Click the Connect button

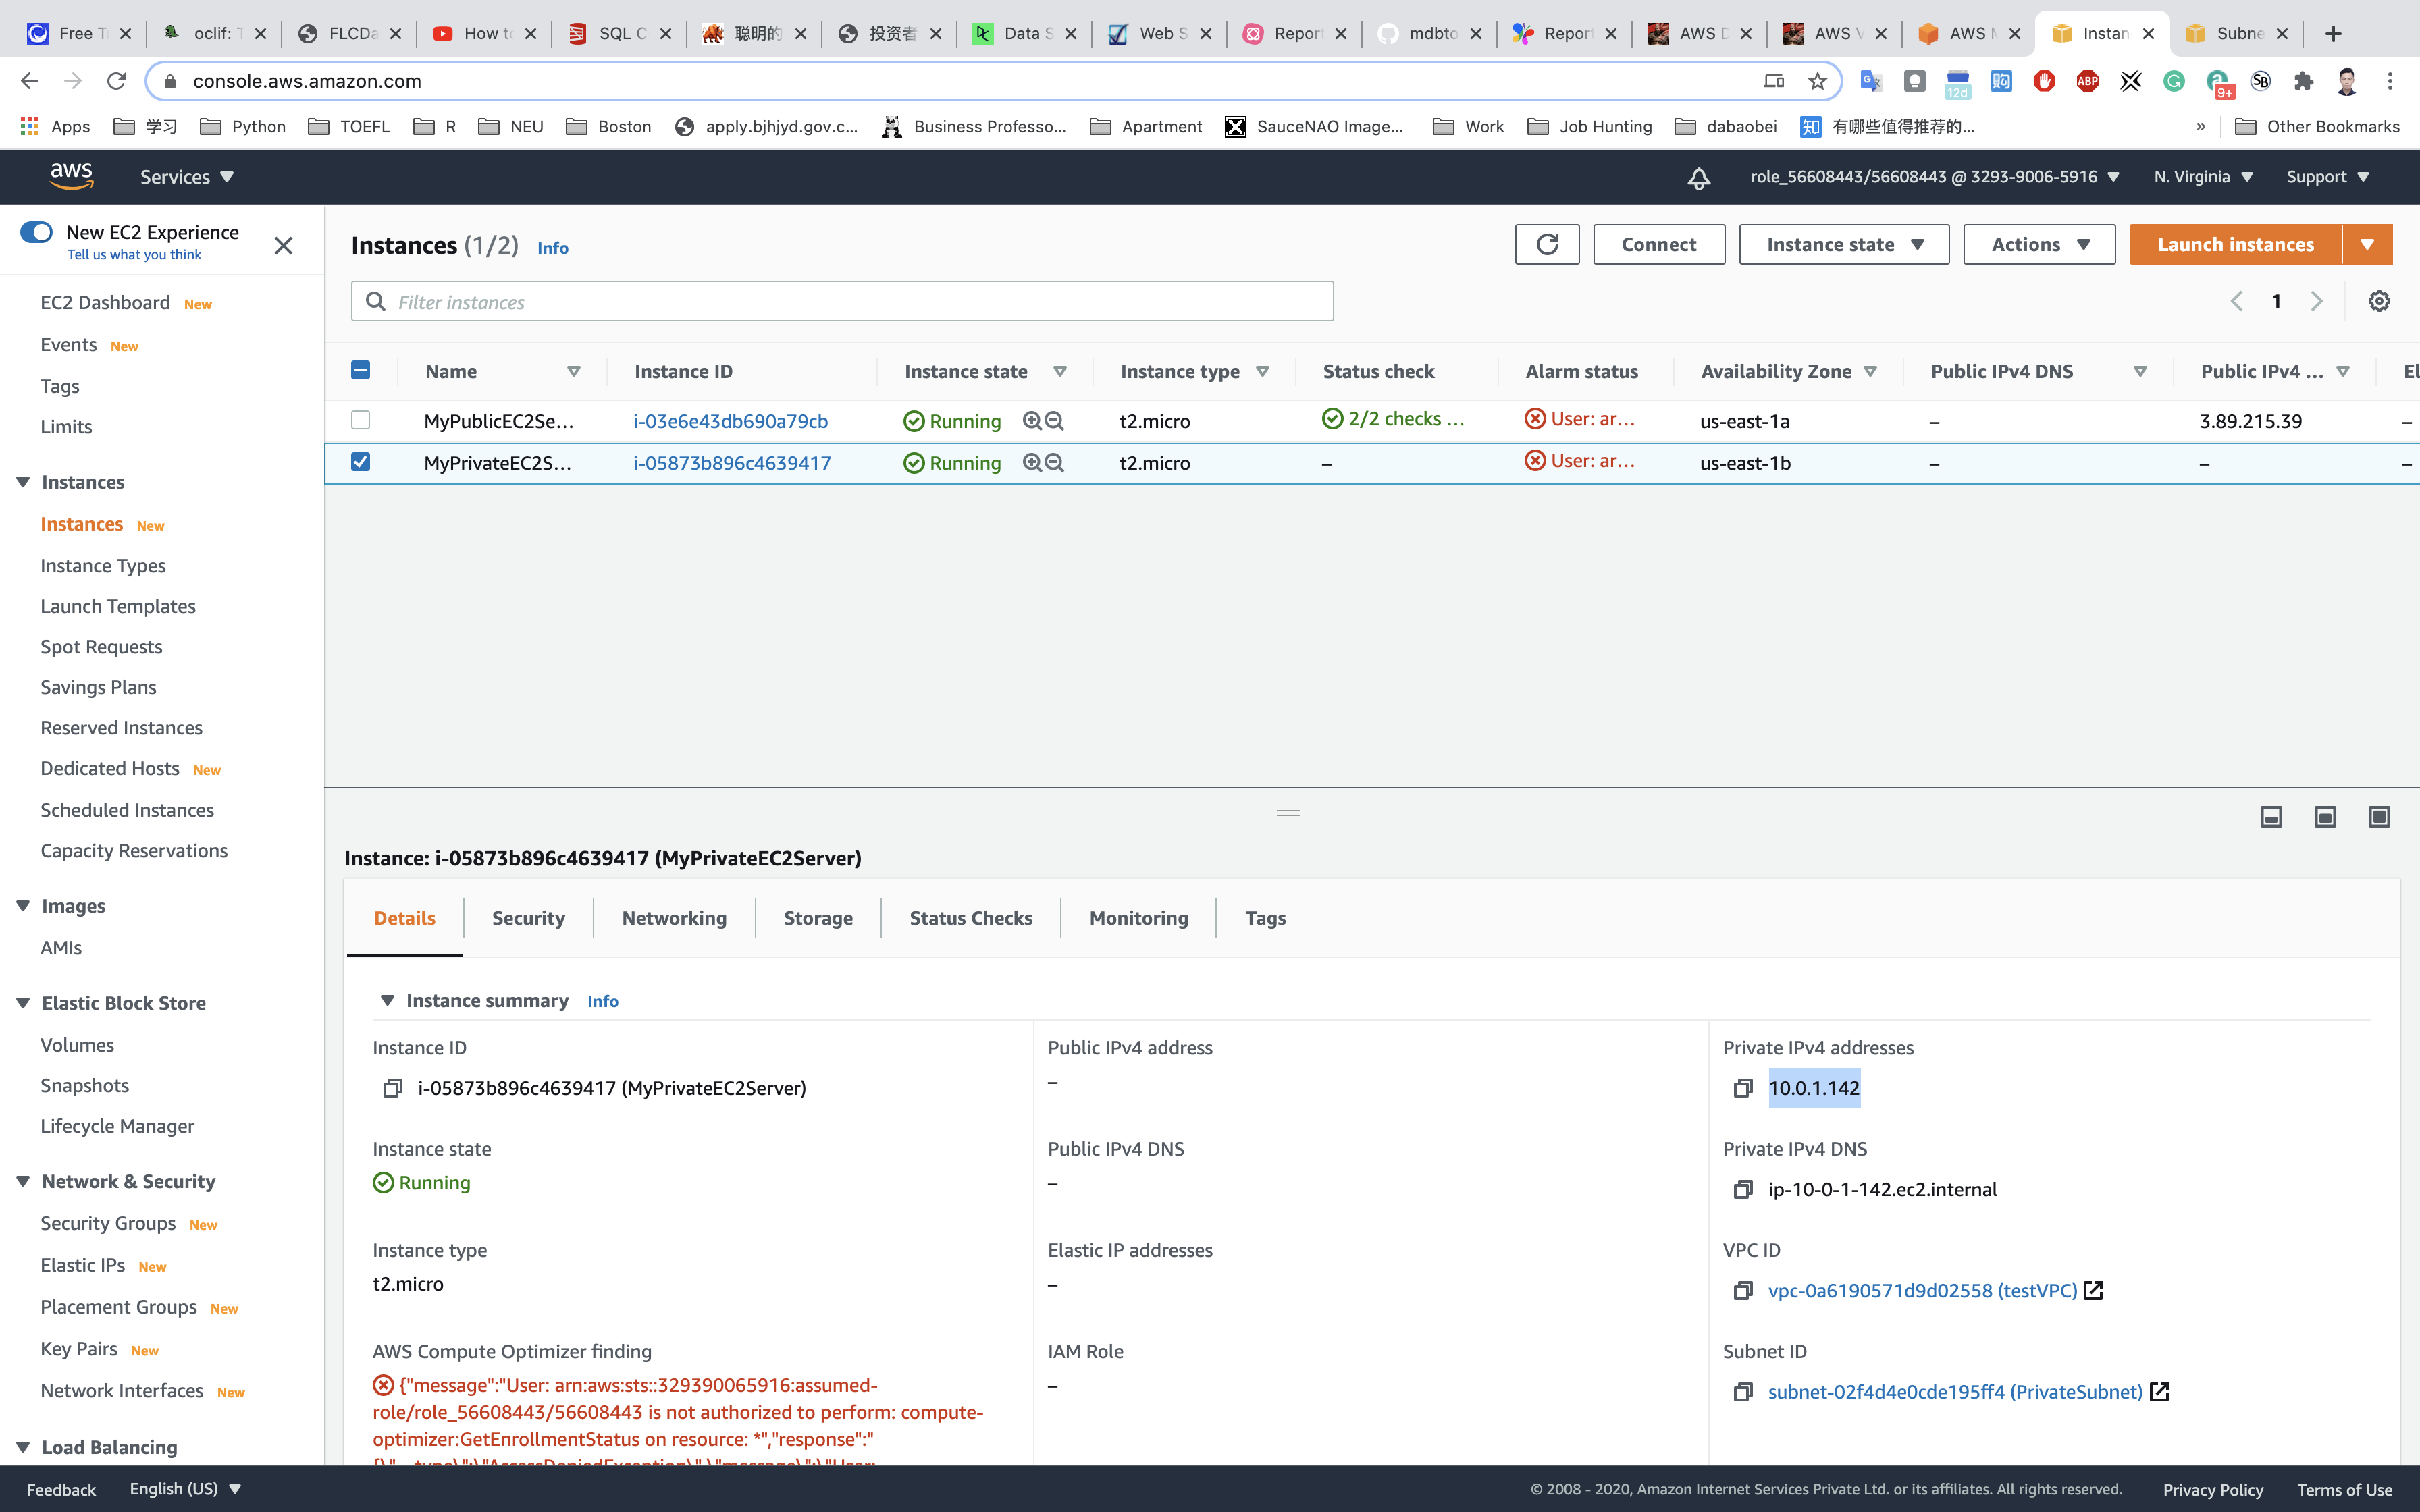[1658, 244]
